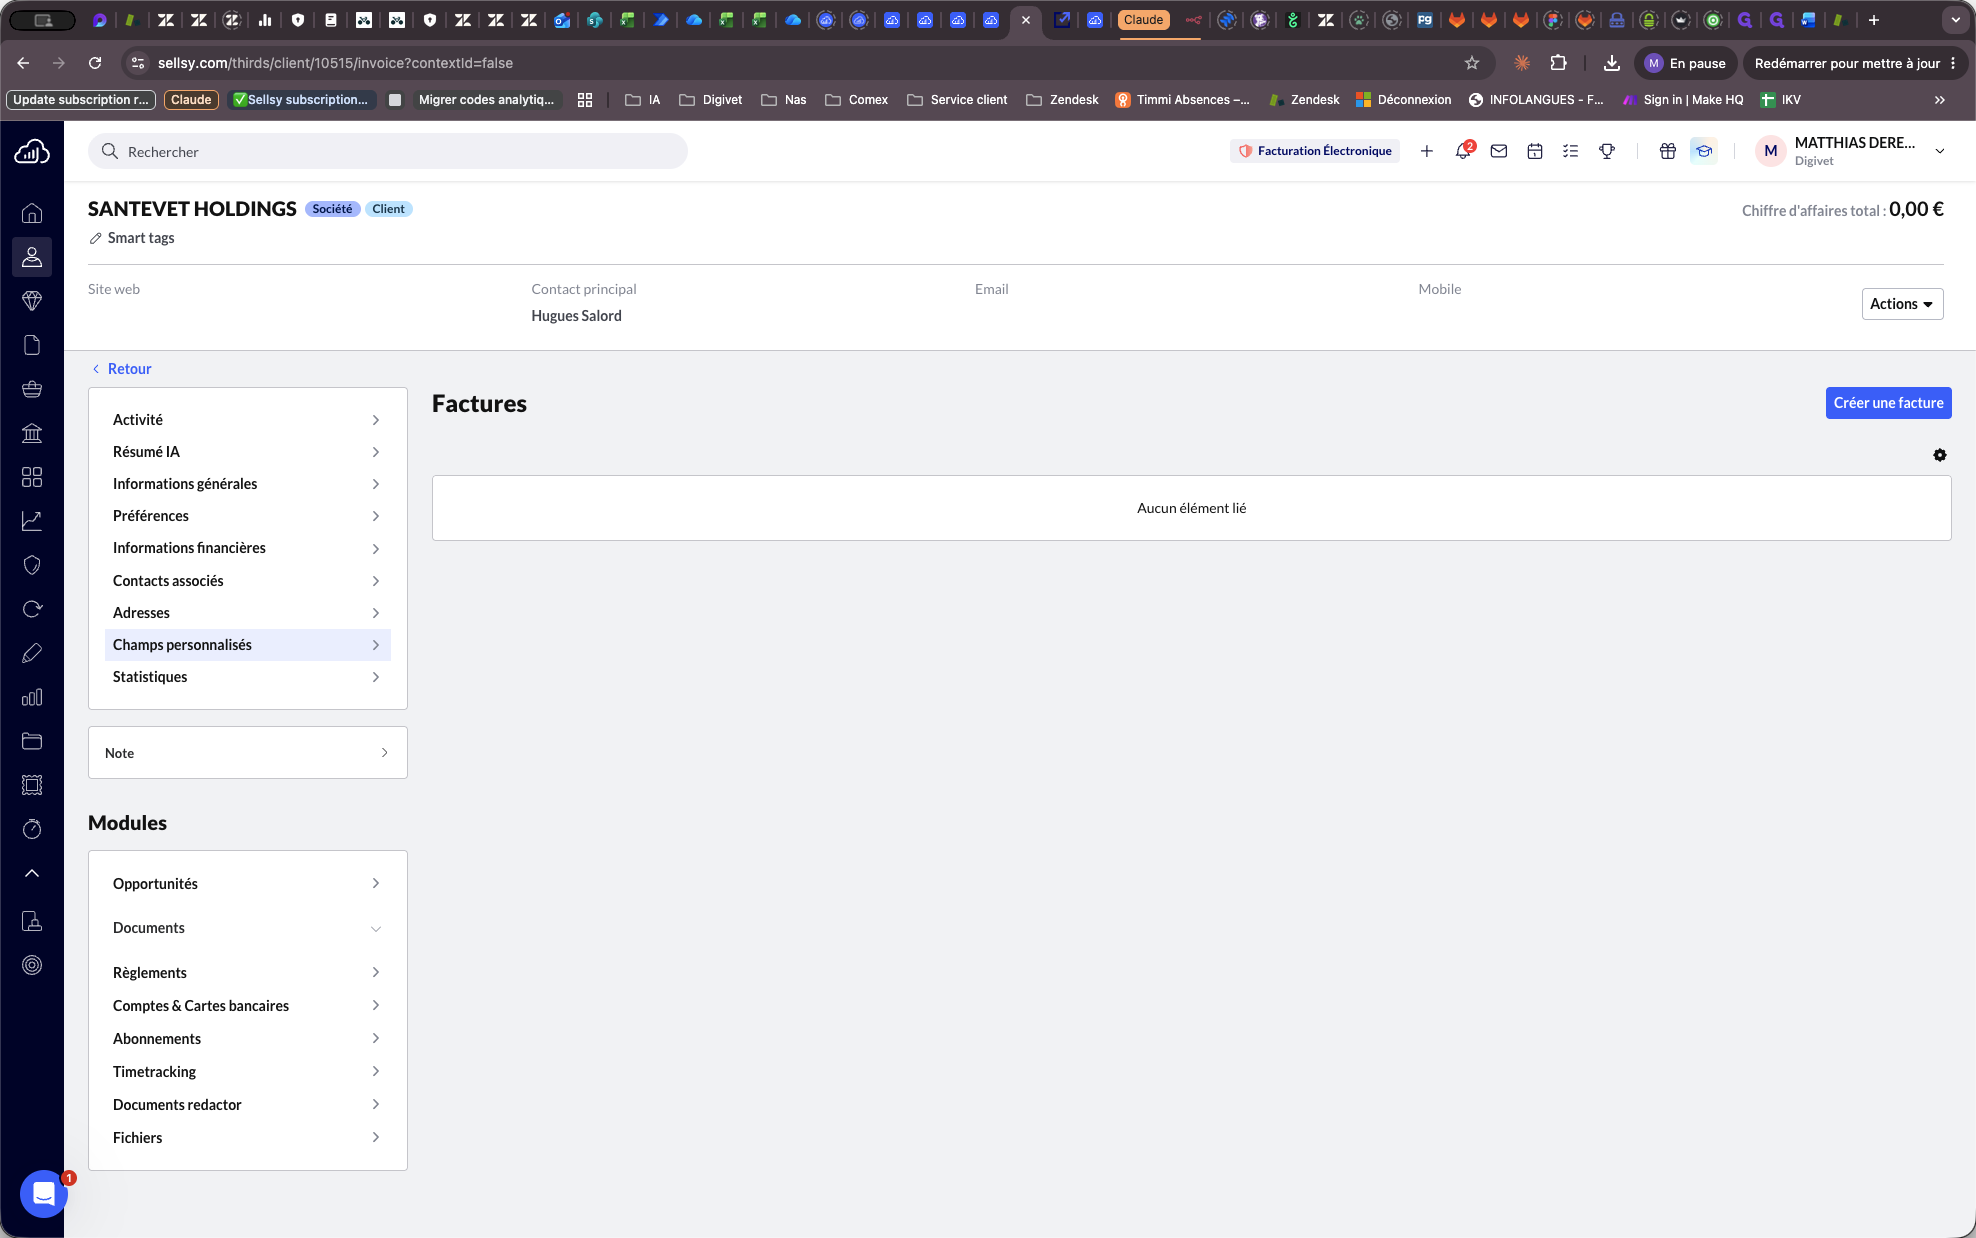
Task: Open the calendar icon in top bar
Action: pyautogui.click(x=1535, y=151)
